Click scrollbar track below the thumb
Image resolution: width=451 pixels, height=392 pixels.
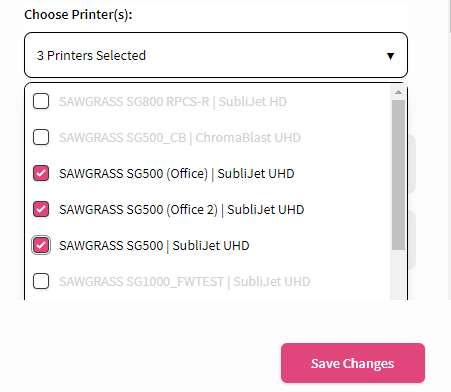click(x=398, y=275)
